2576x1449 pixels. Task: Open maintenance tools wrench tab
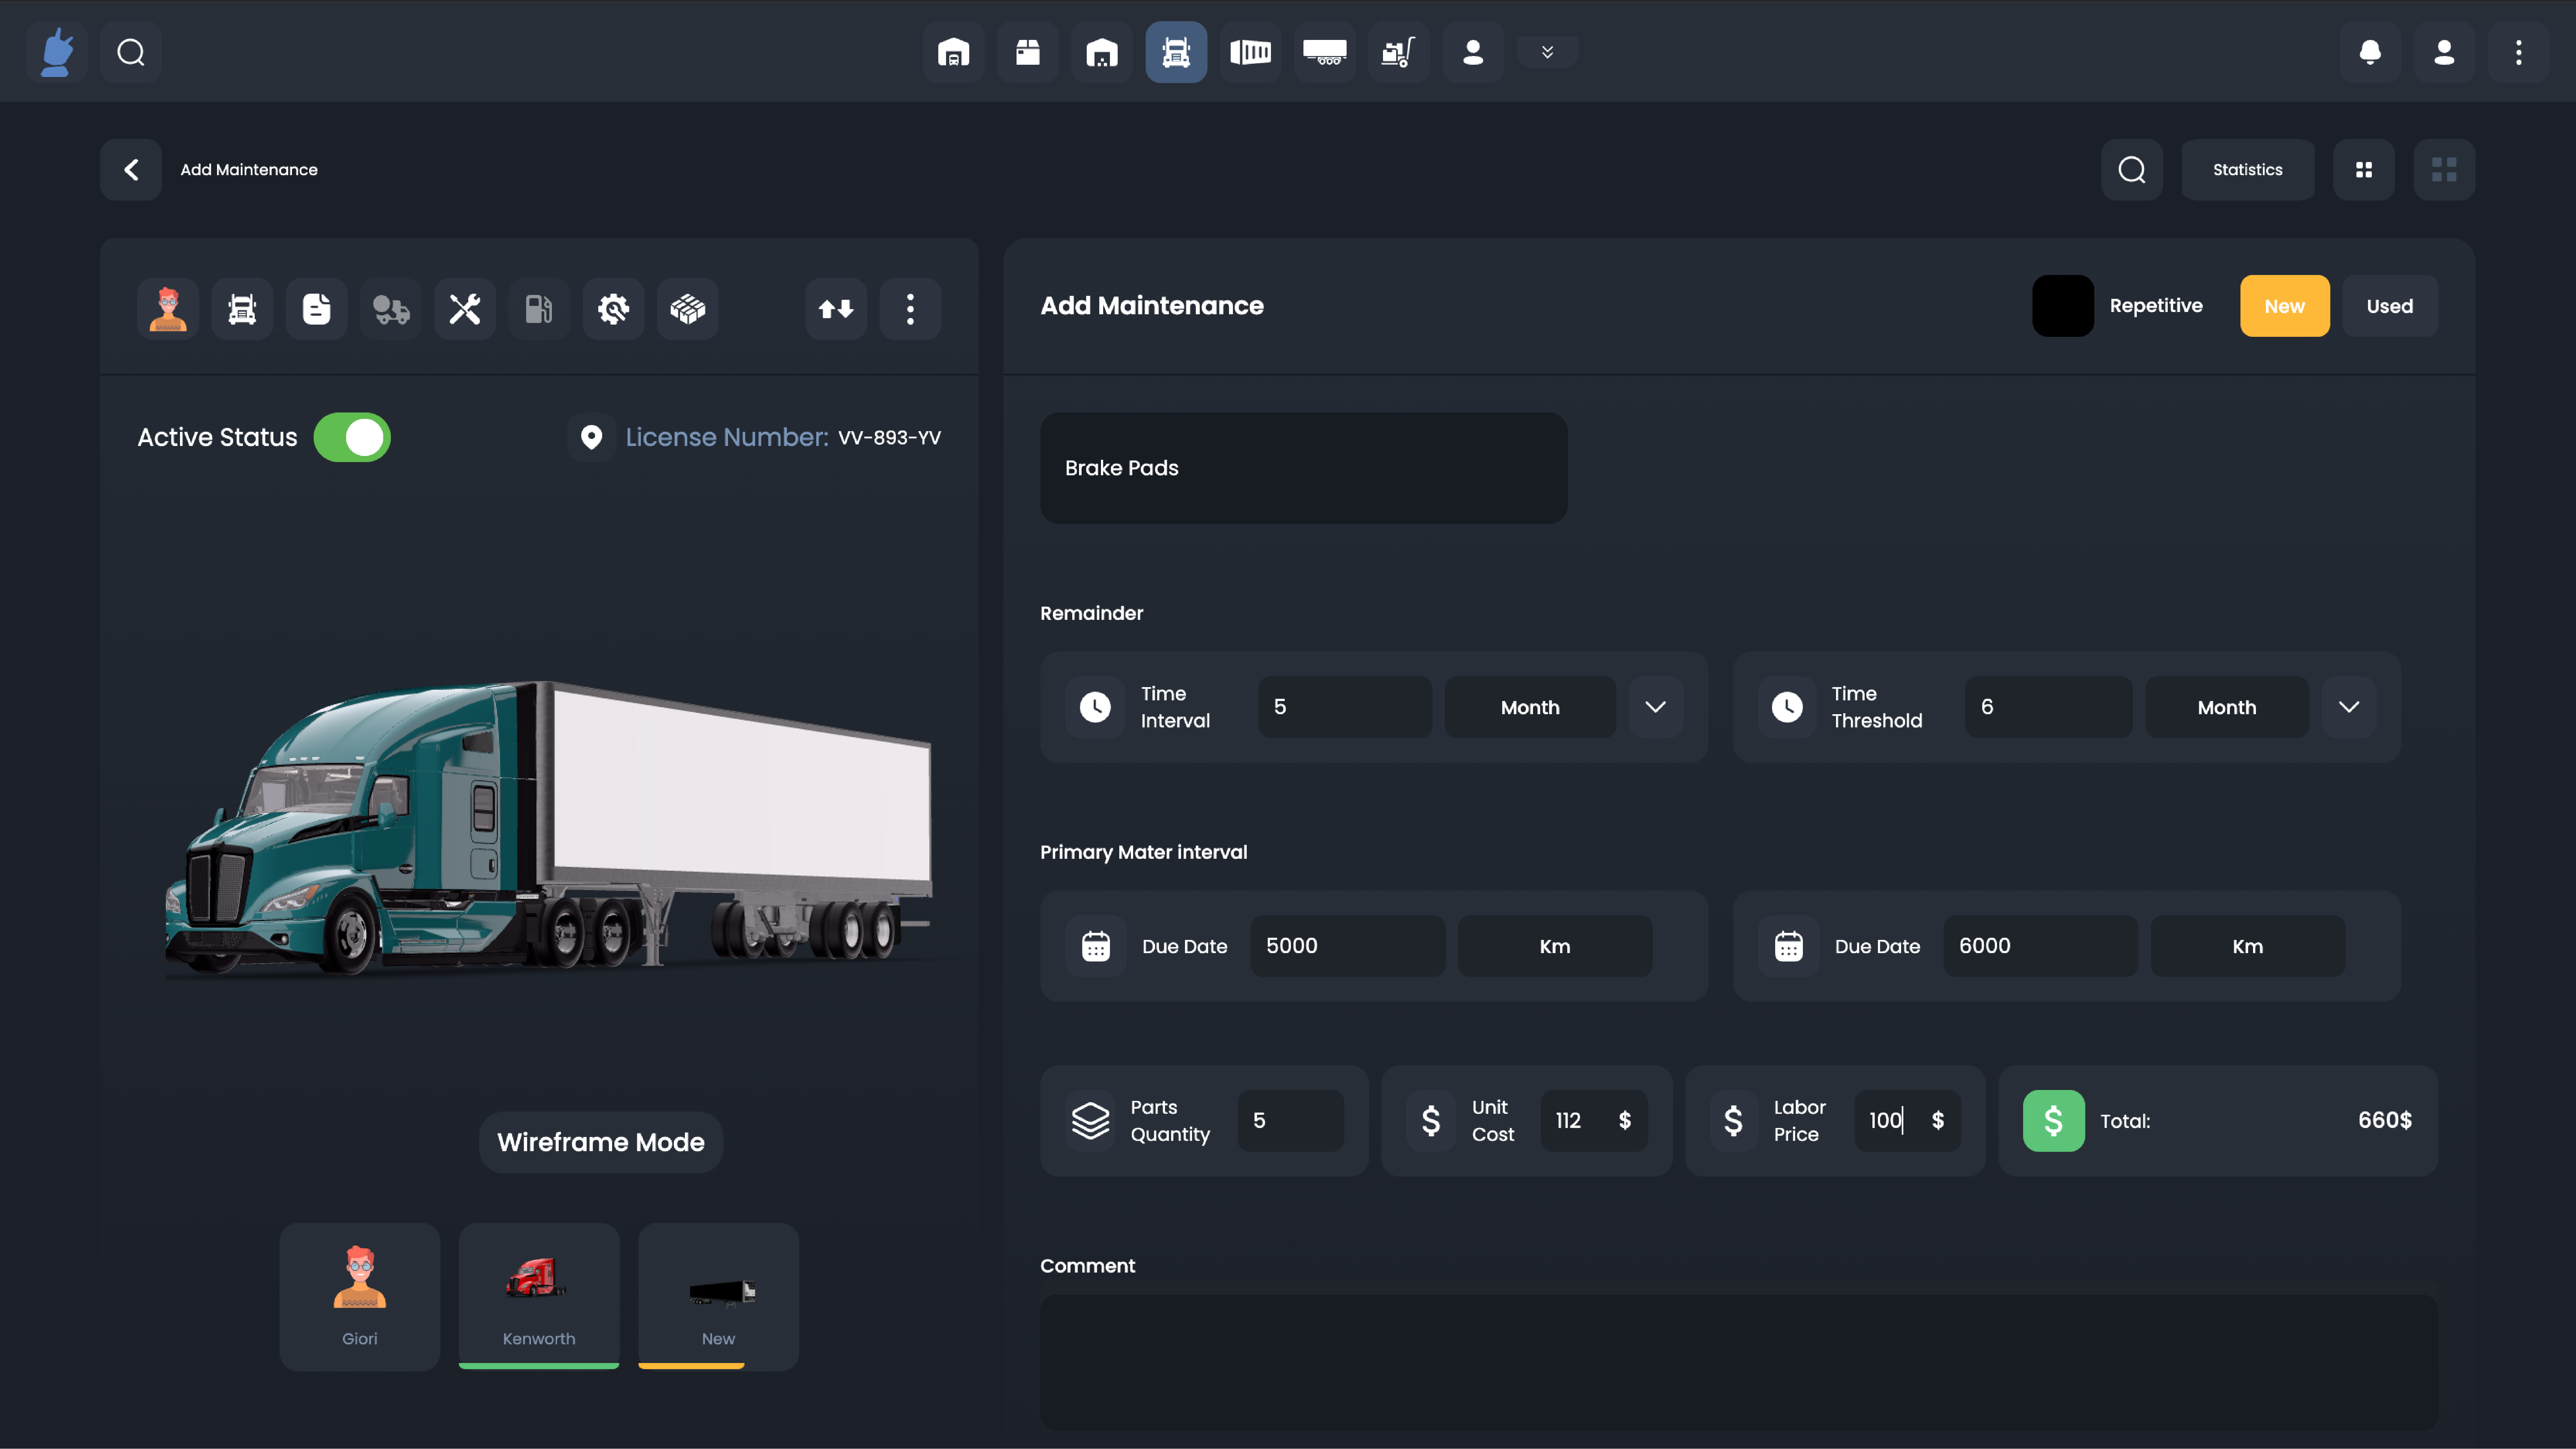pos(465,309)
